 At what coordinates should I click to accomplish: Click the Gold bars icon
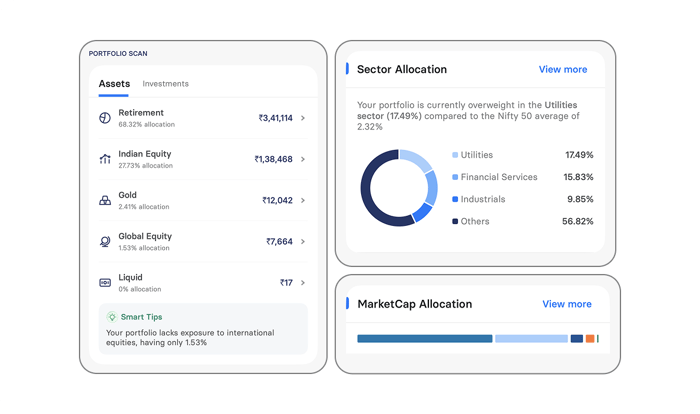(105, 200)
